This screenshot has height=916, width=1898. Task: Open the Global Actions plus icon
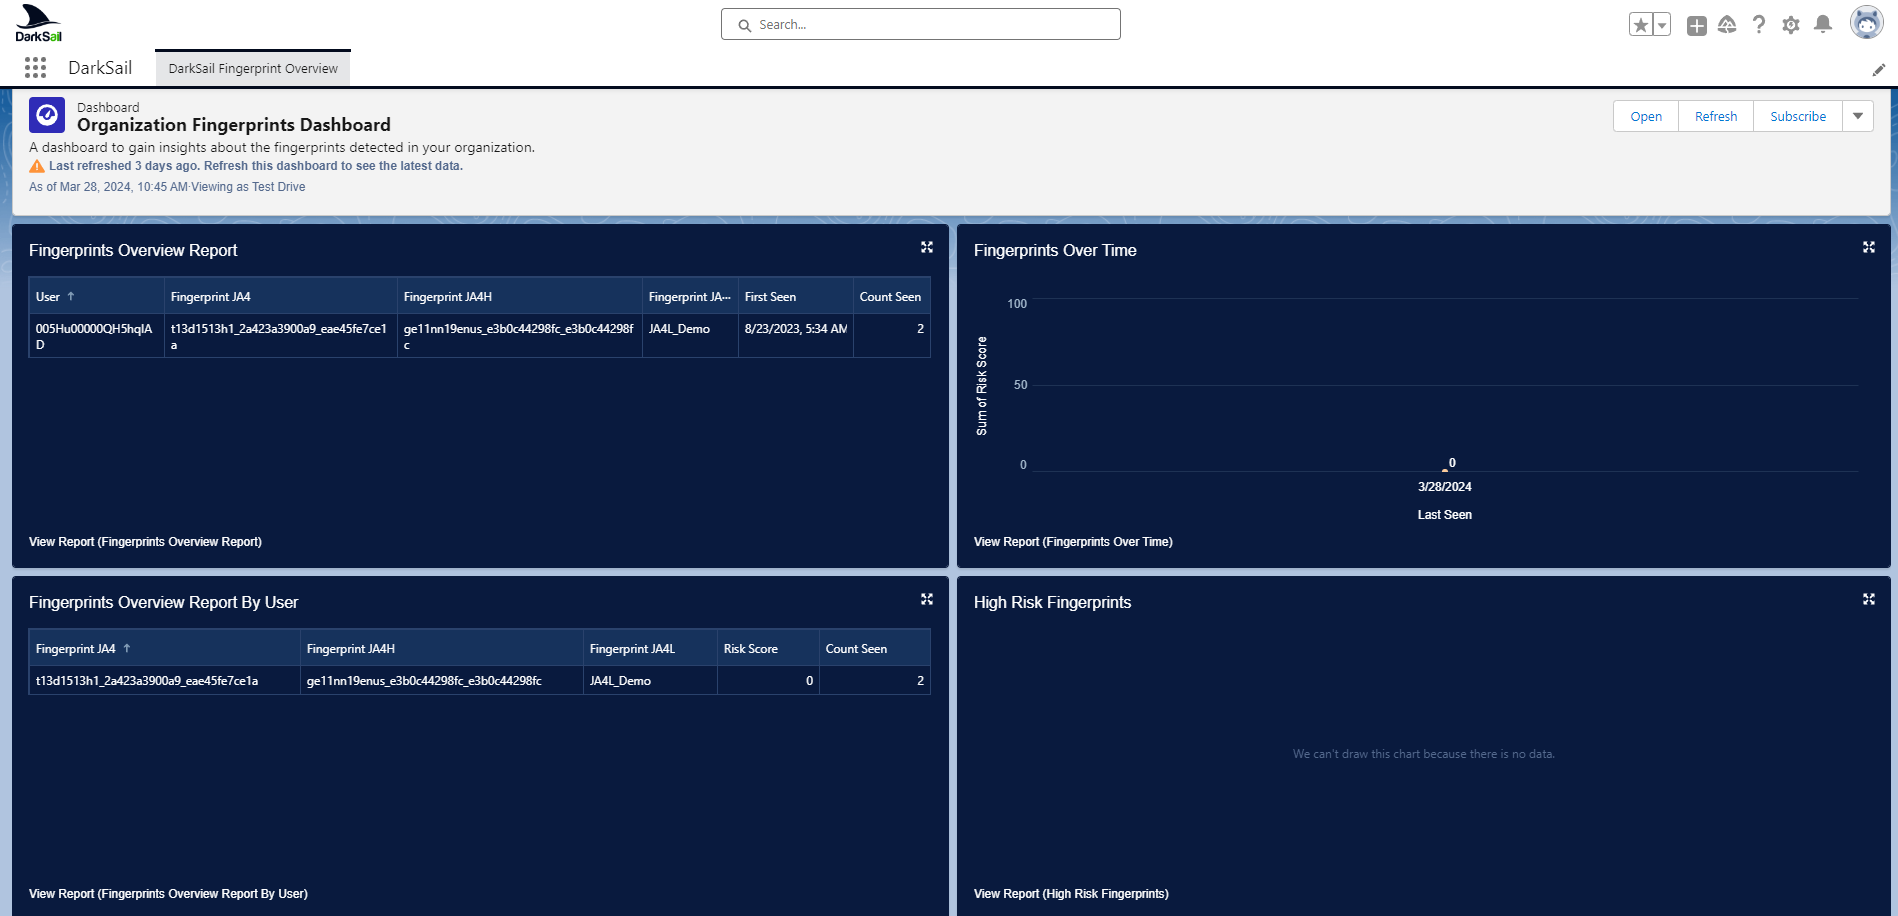click(1696, 25)
